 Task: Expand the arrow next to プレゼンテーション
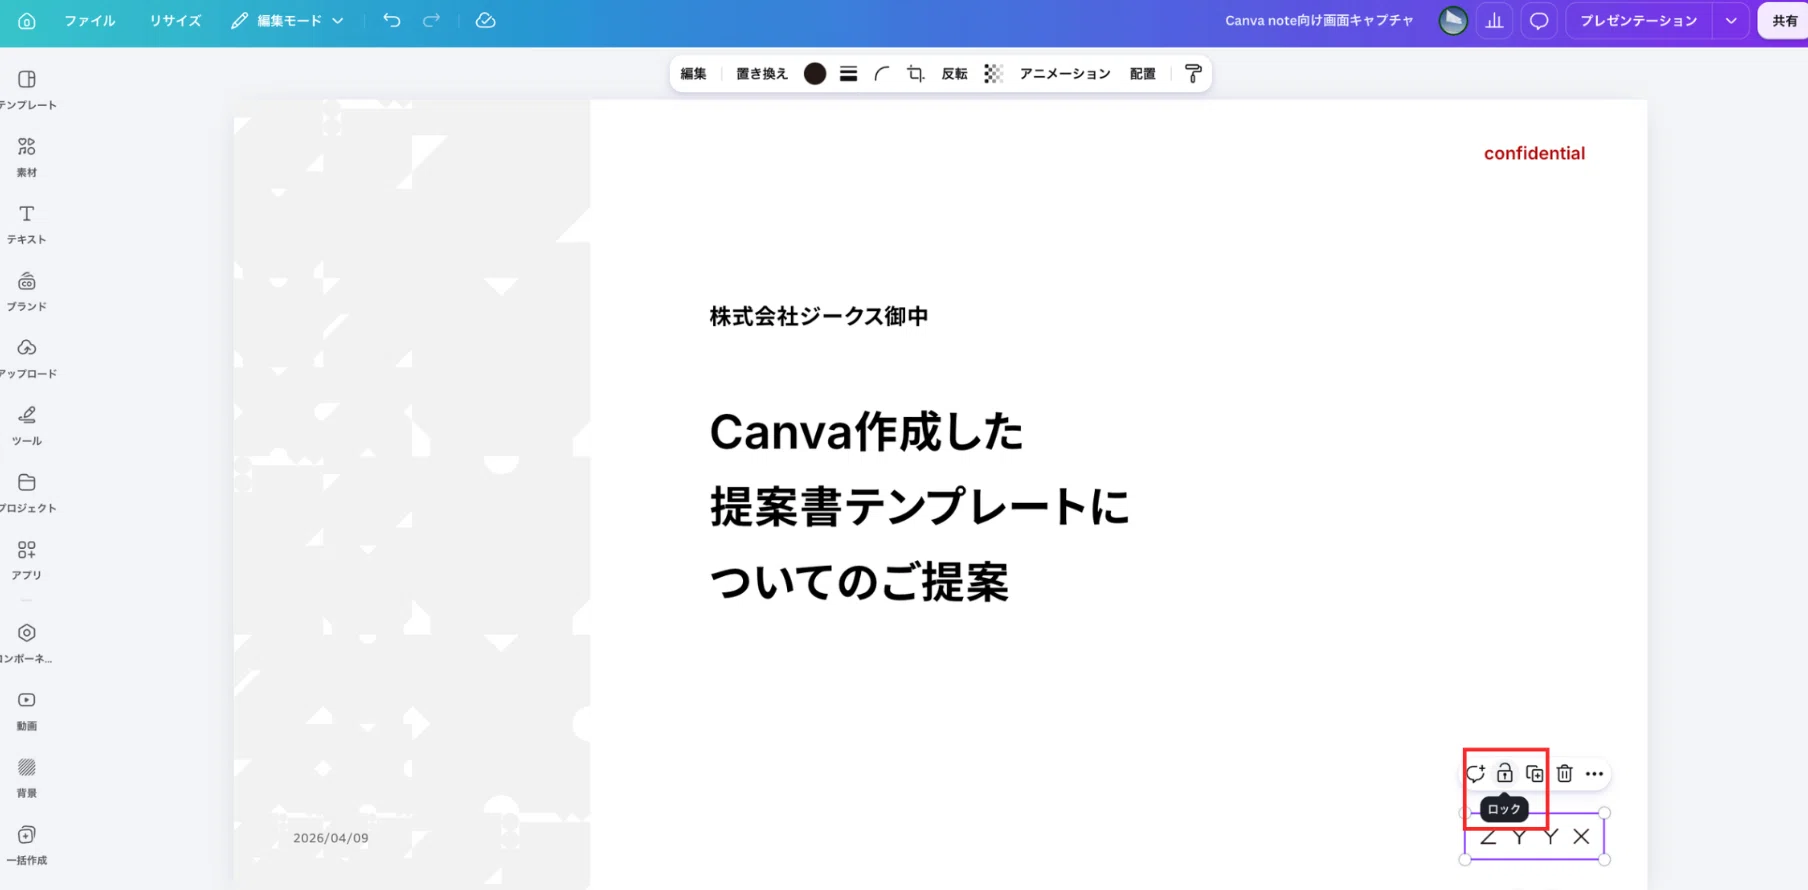[1731, 20]
